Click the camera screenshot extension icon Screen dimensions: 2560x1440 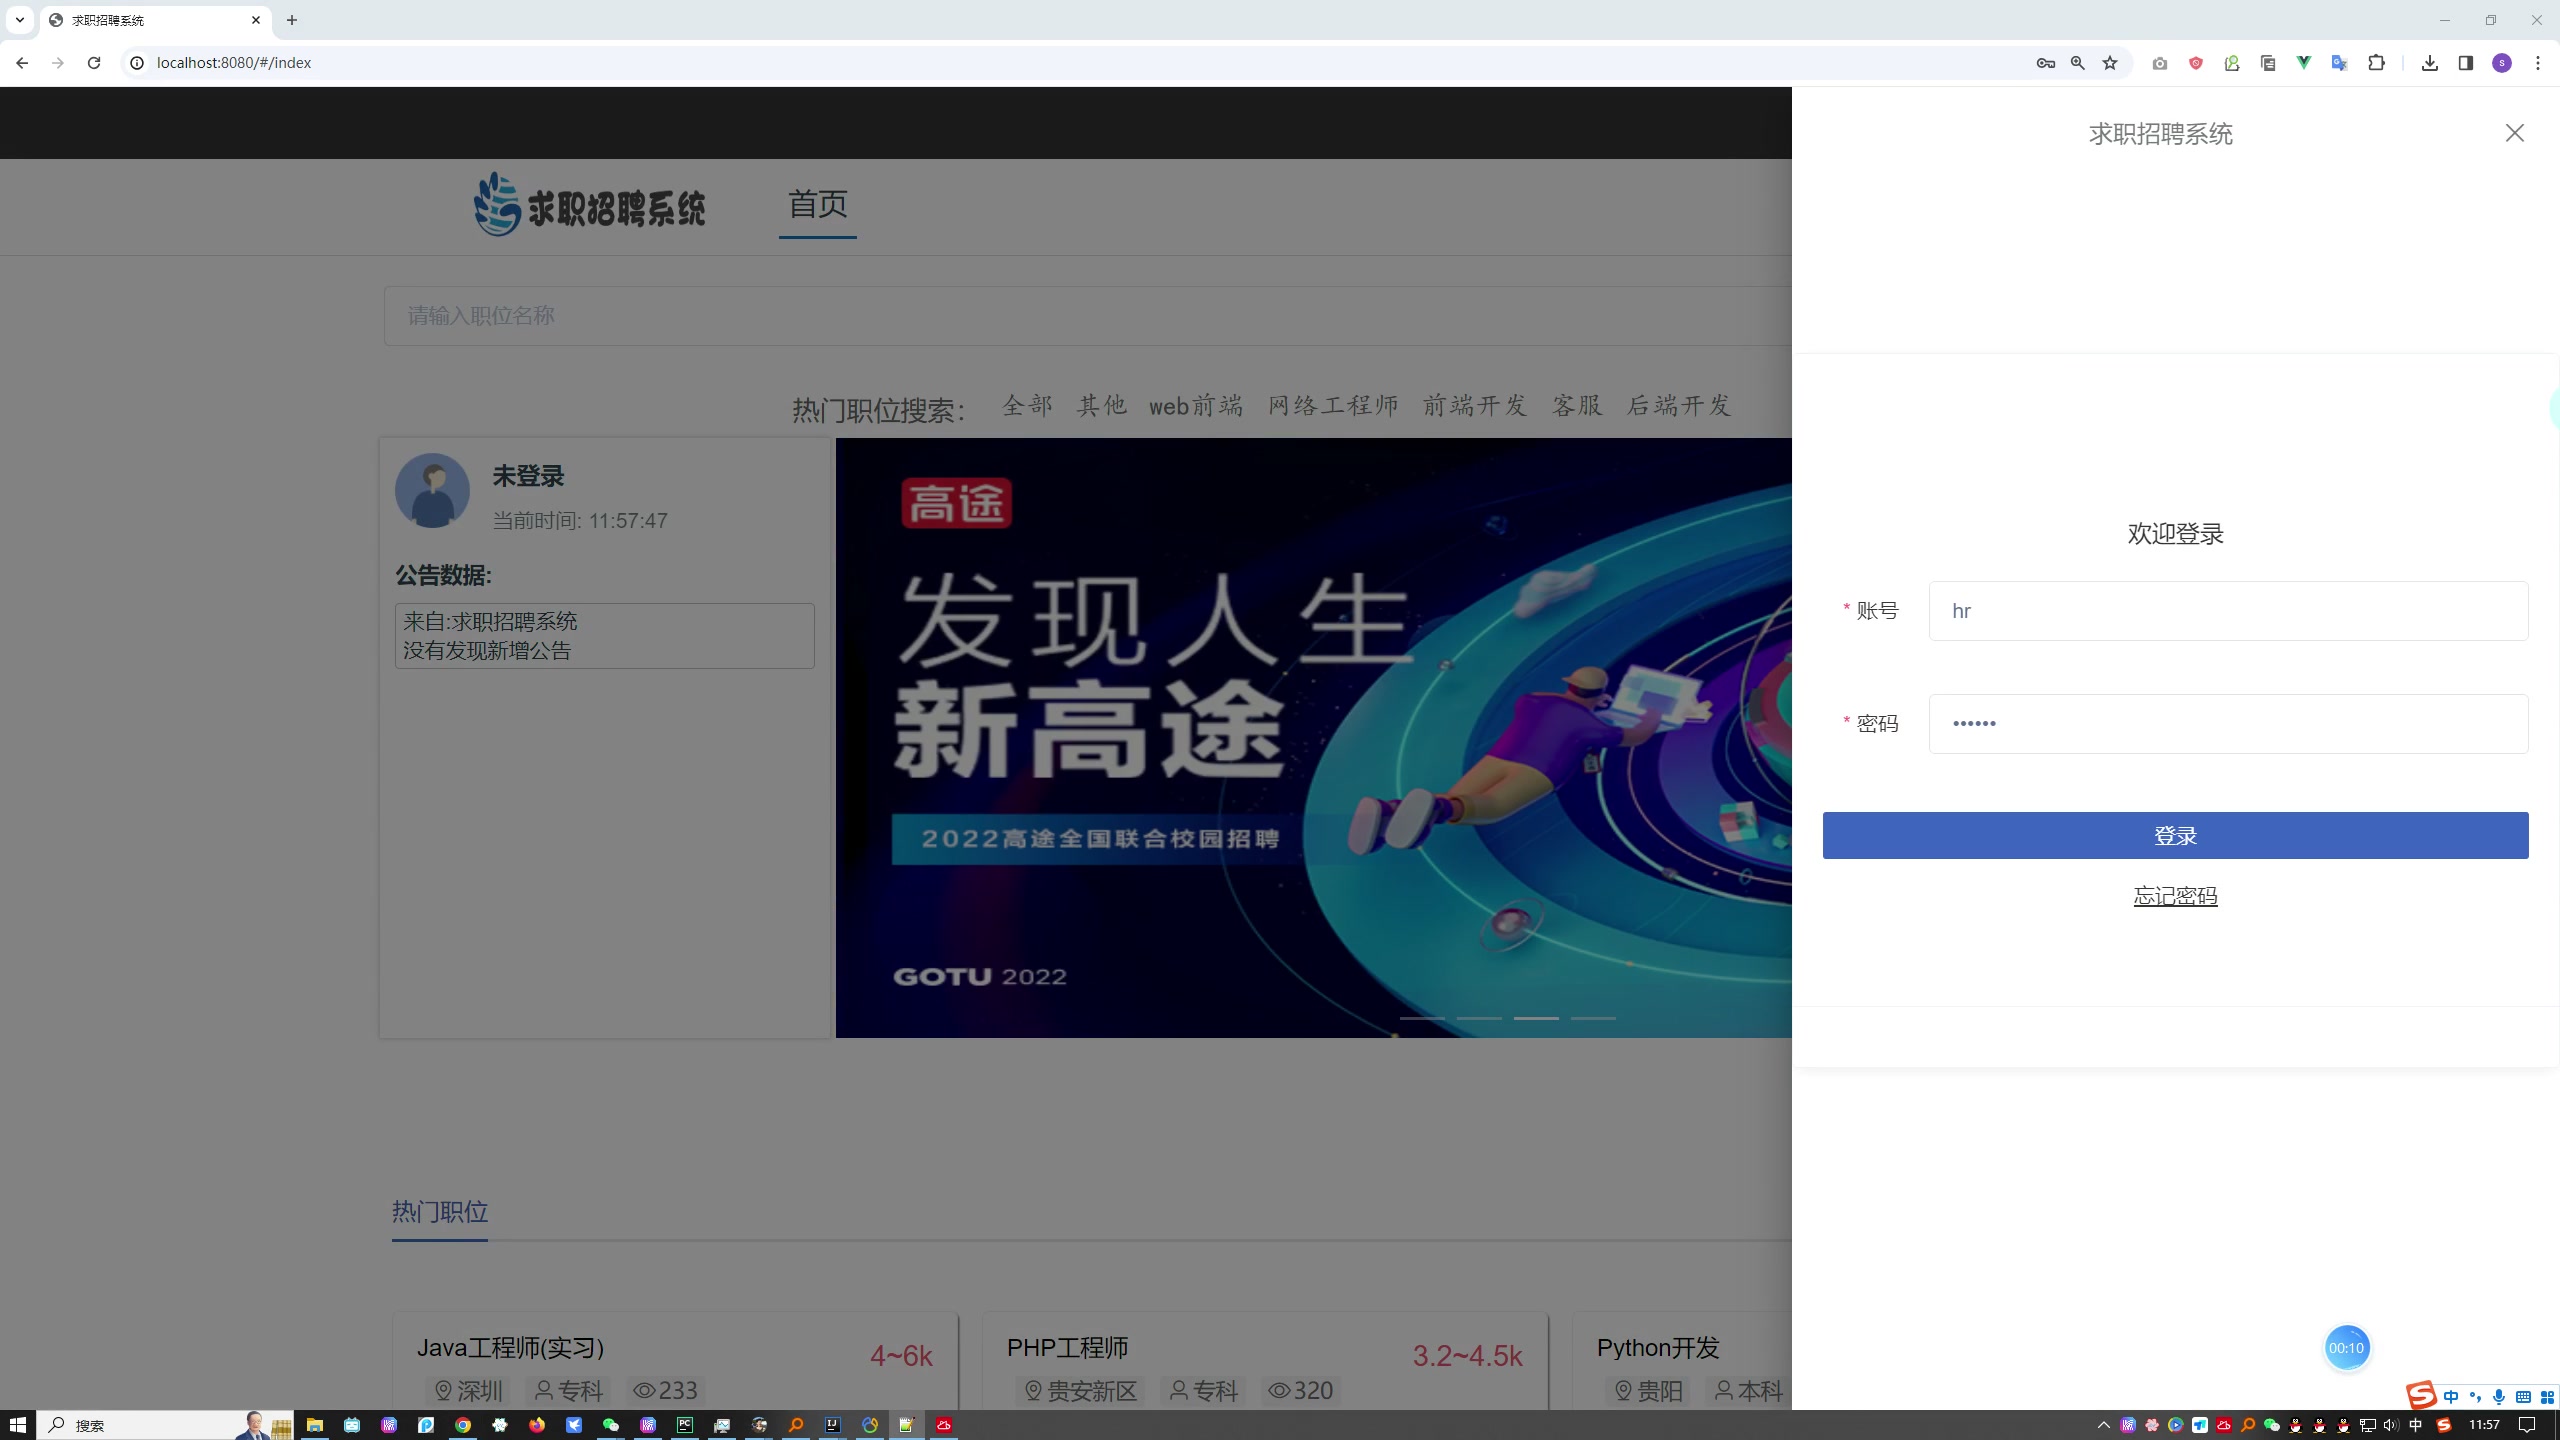point(2160,63)
